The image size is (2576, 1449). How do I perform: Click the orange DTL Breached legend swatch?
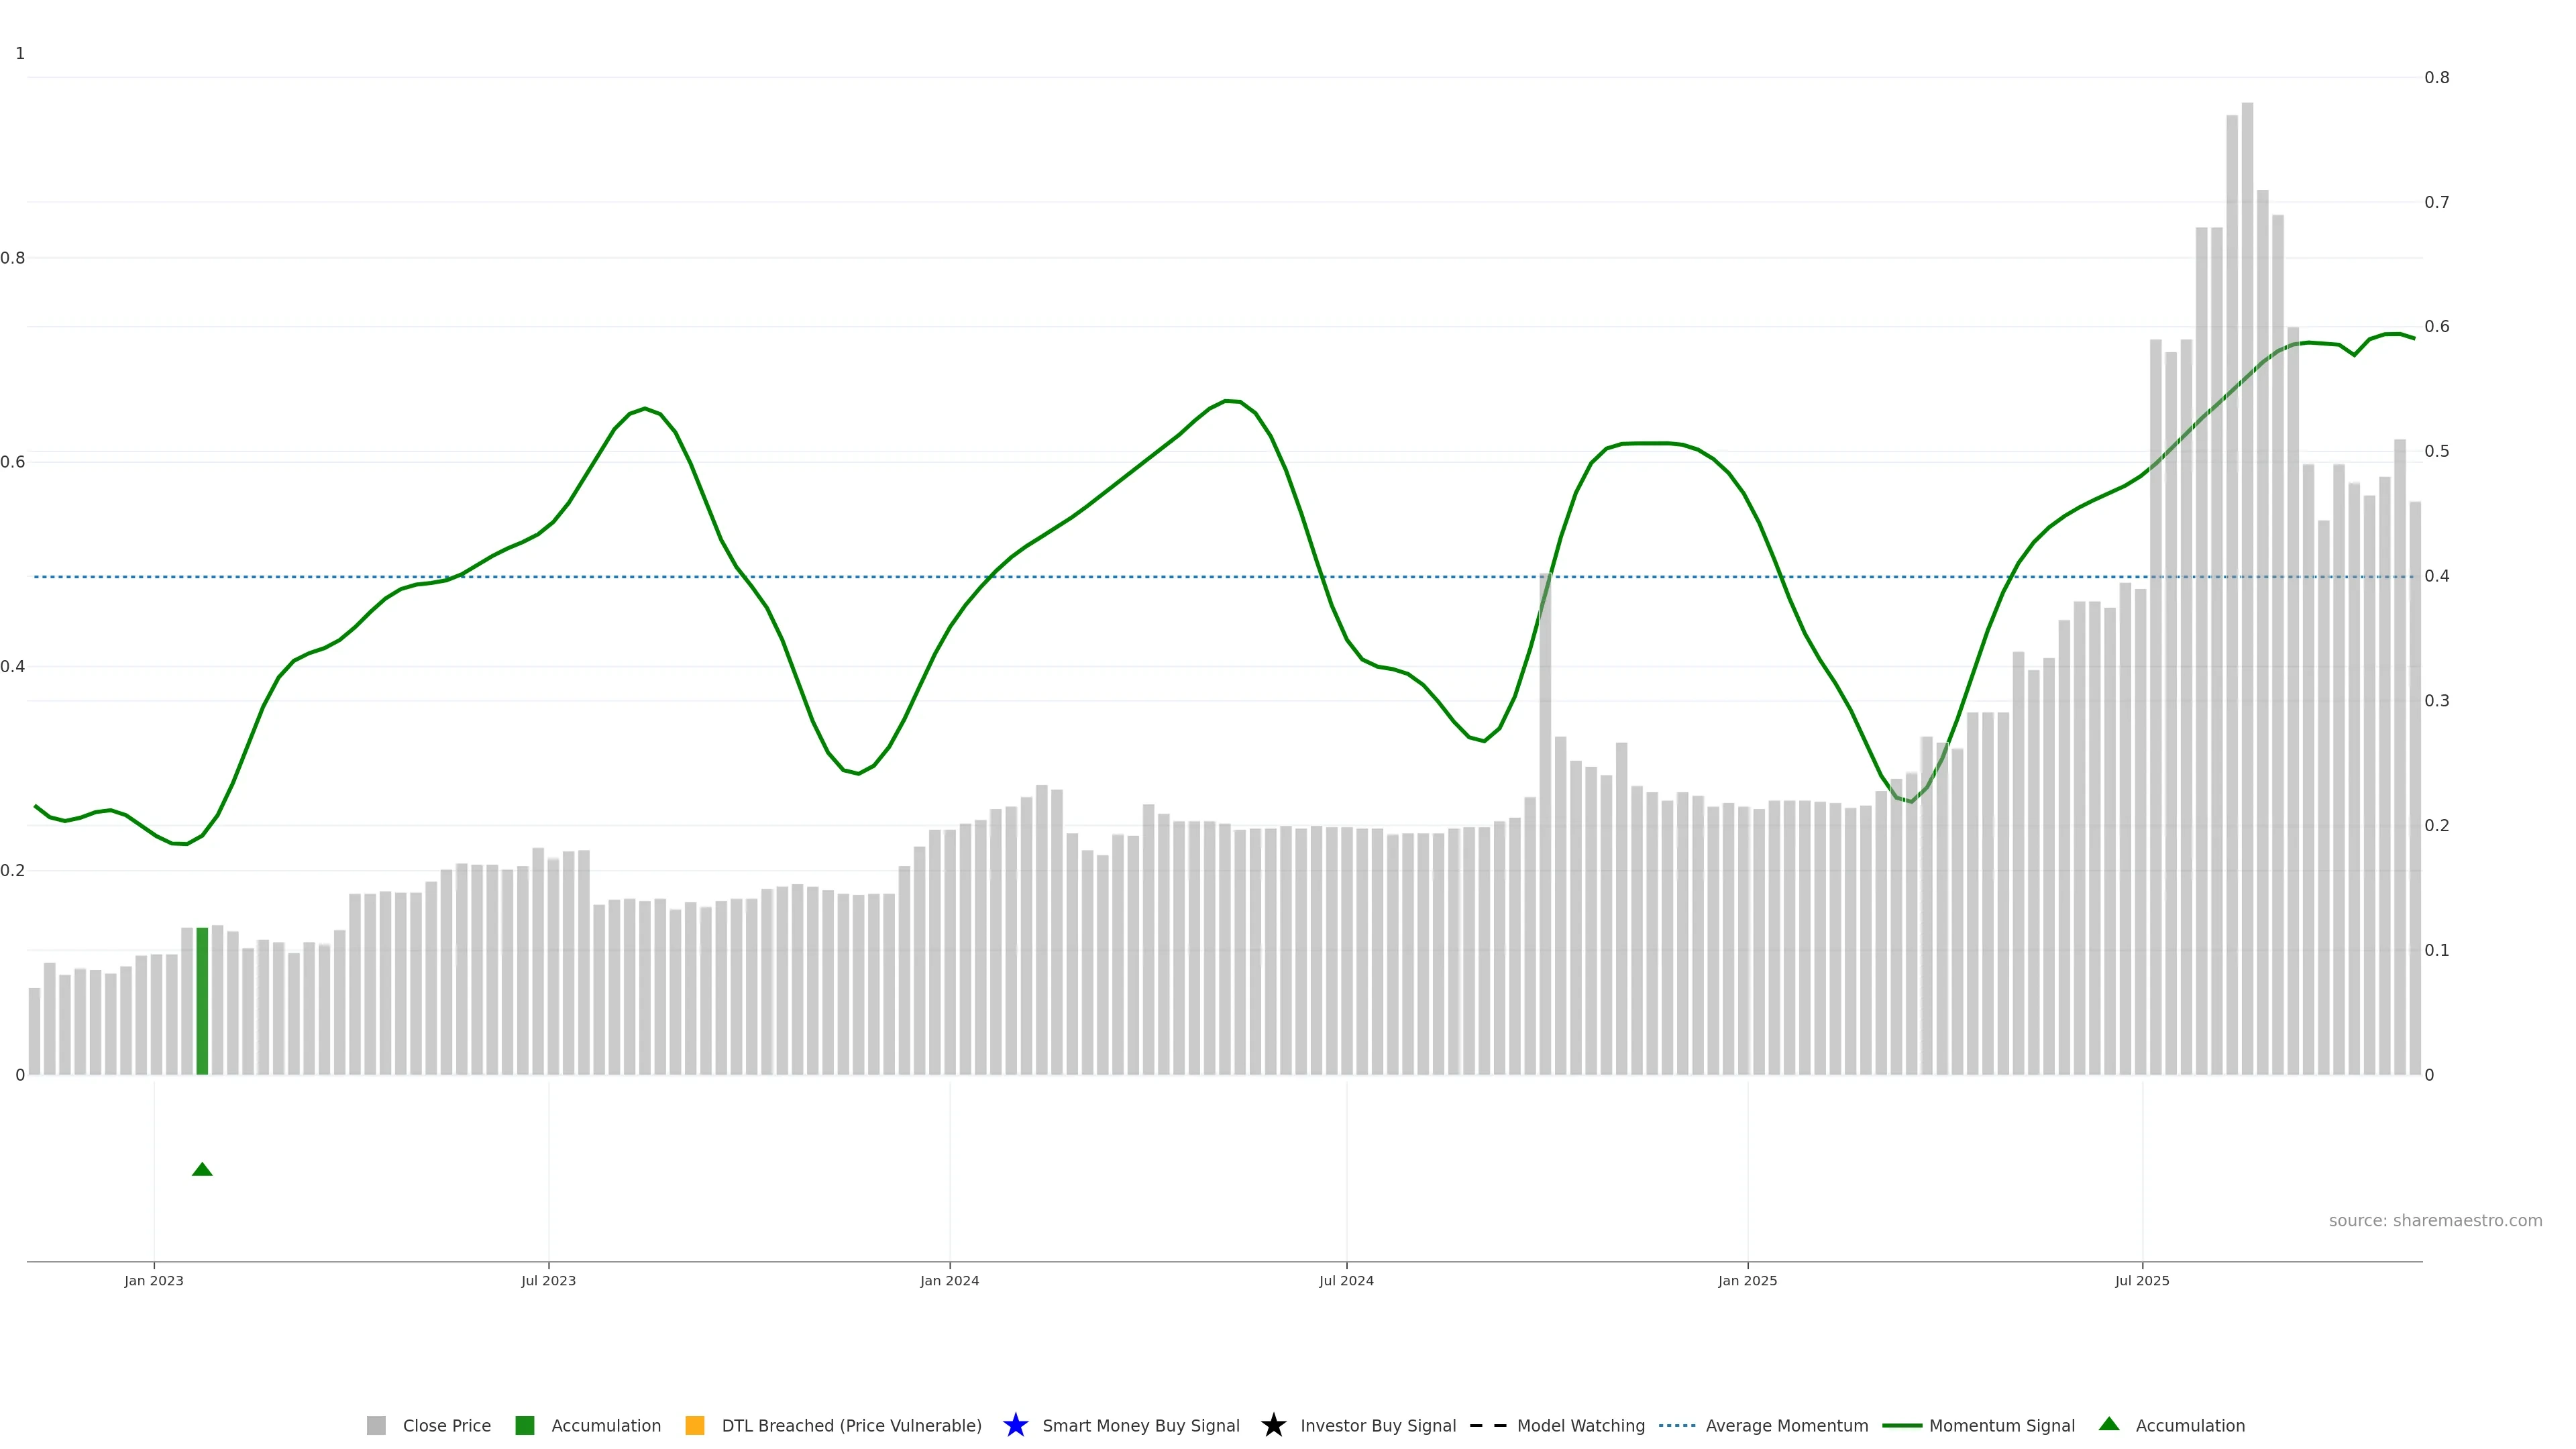694,1425
